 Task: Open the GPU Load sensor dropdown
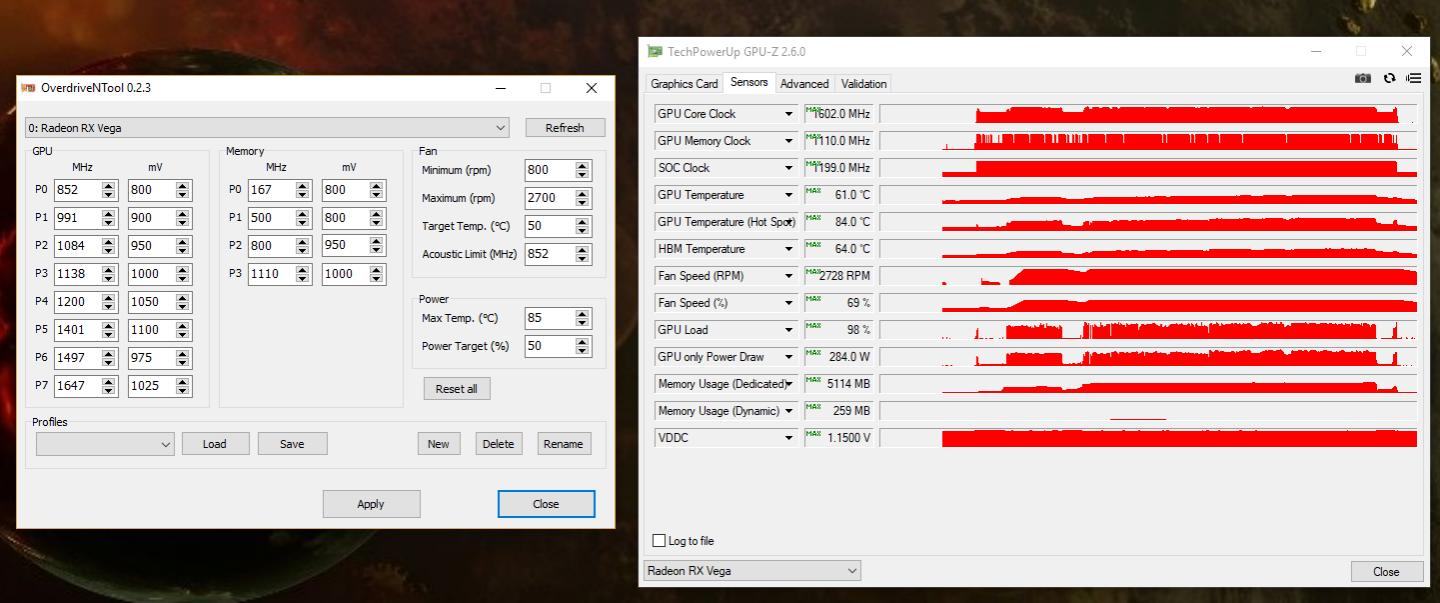click(788, 330)
